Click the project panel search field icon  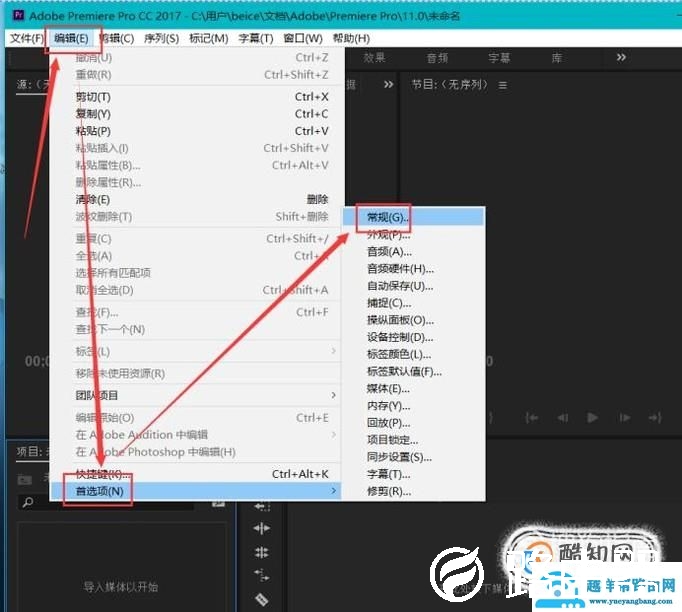click(x=28, y=502)
